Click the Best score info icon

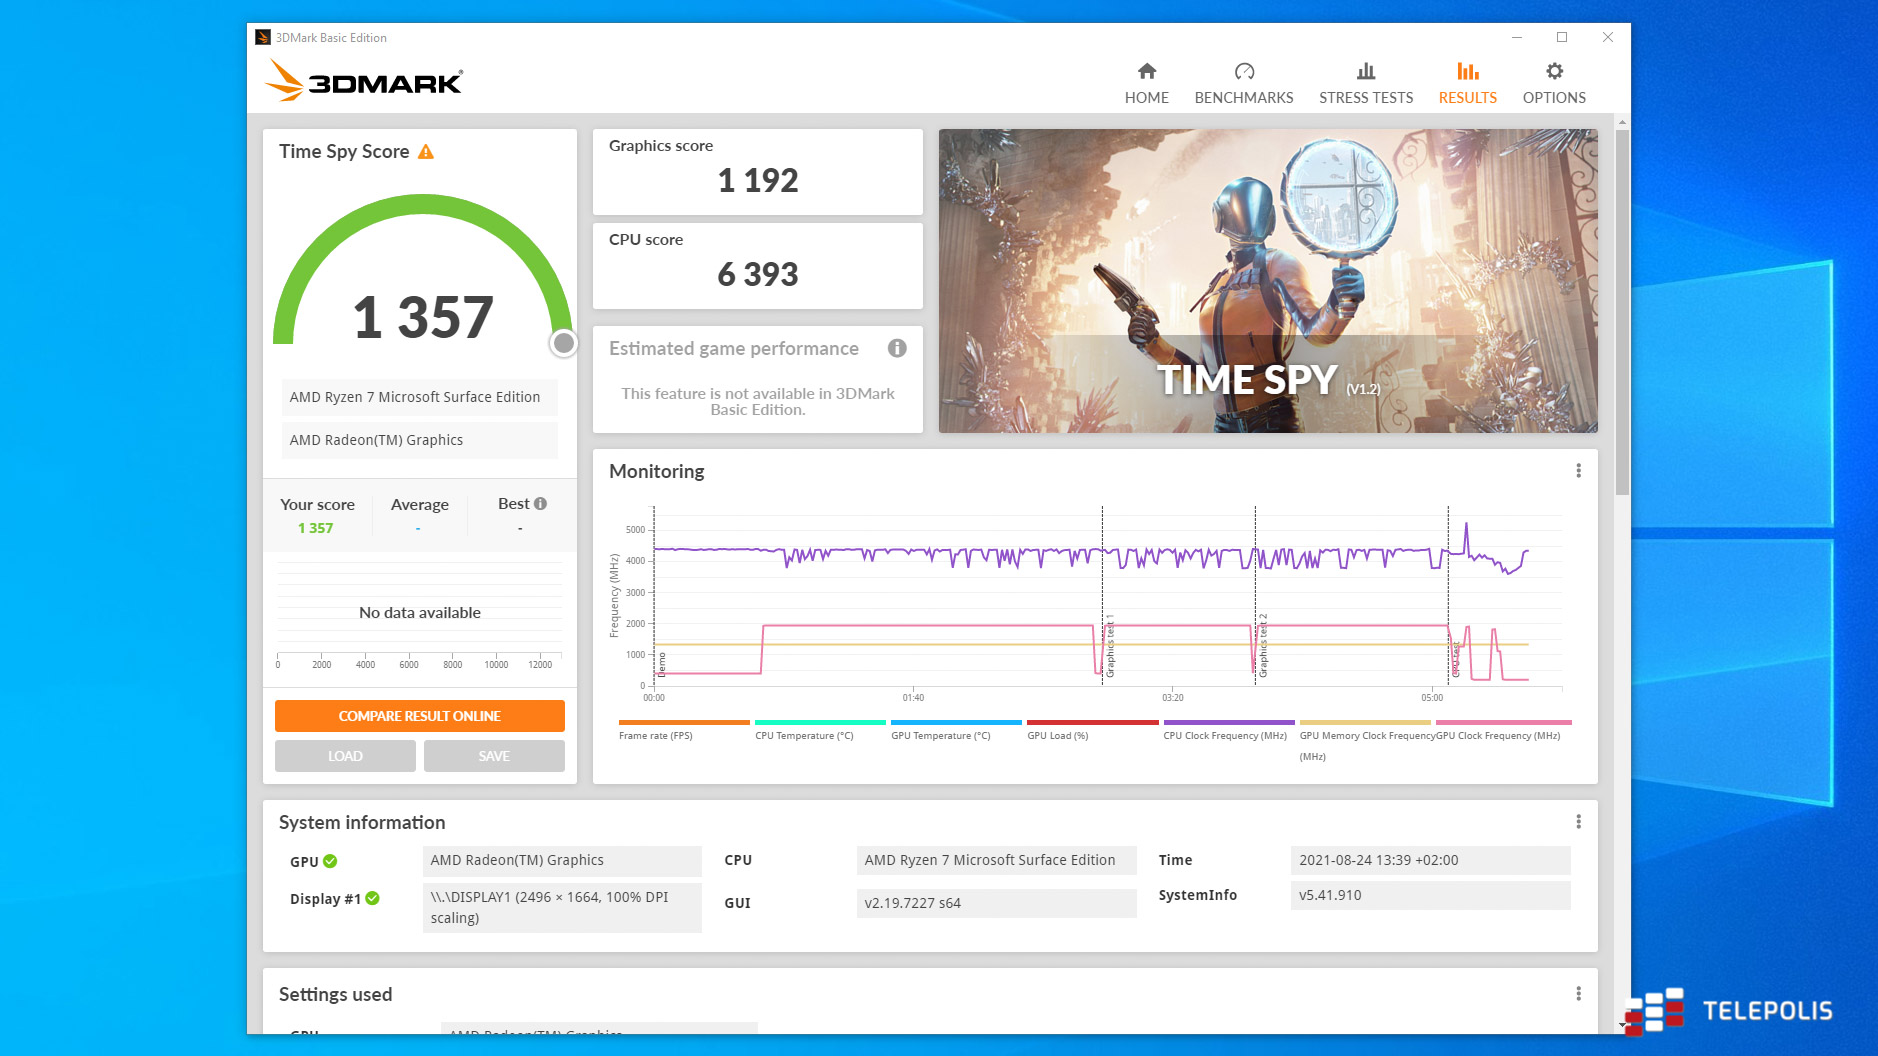pos(541,504)
